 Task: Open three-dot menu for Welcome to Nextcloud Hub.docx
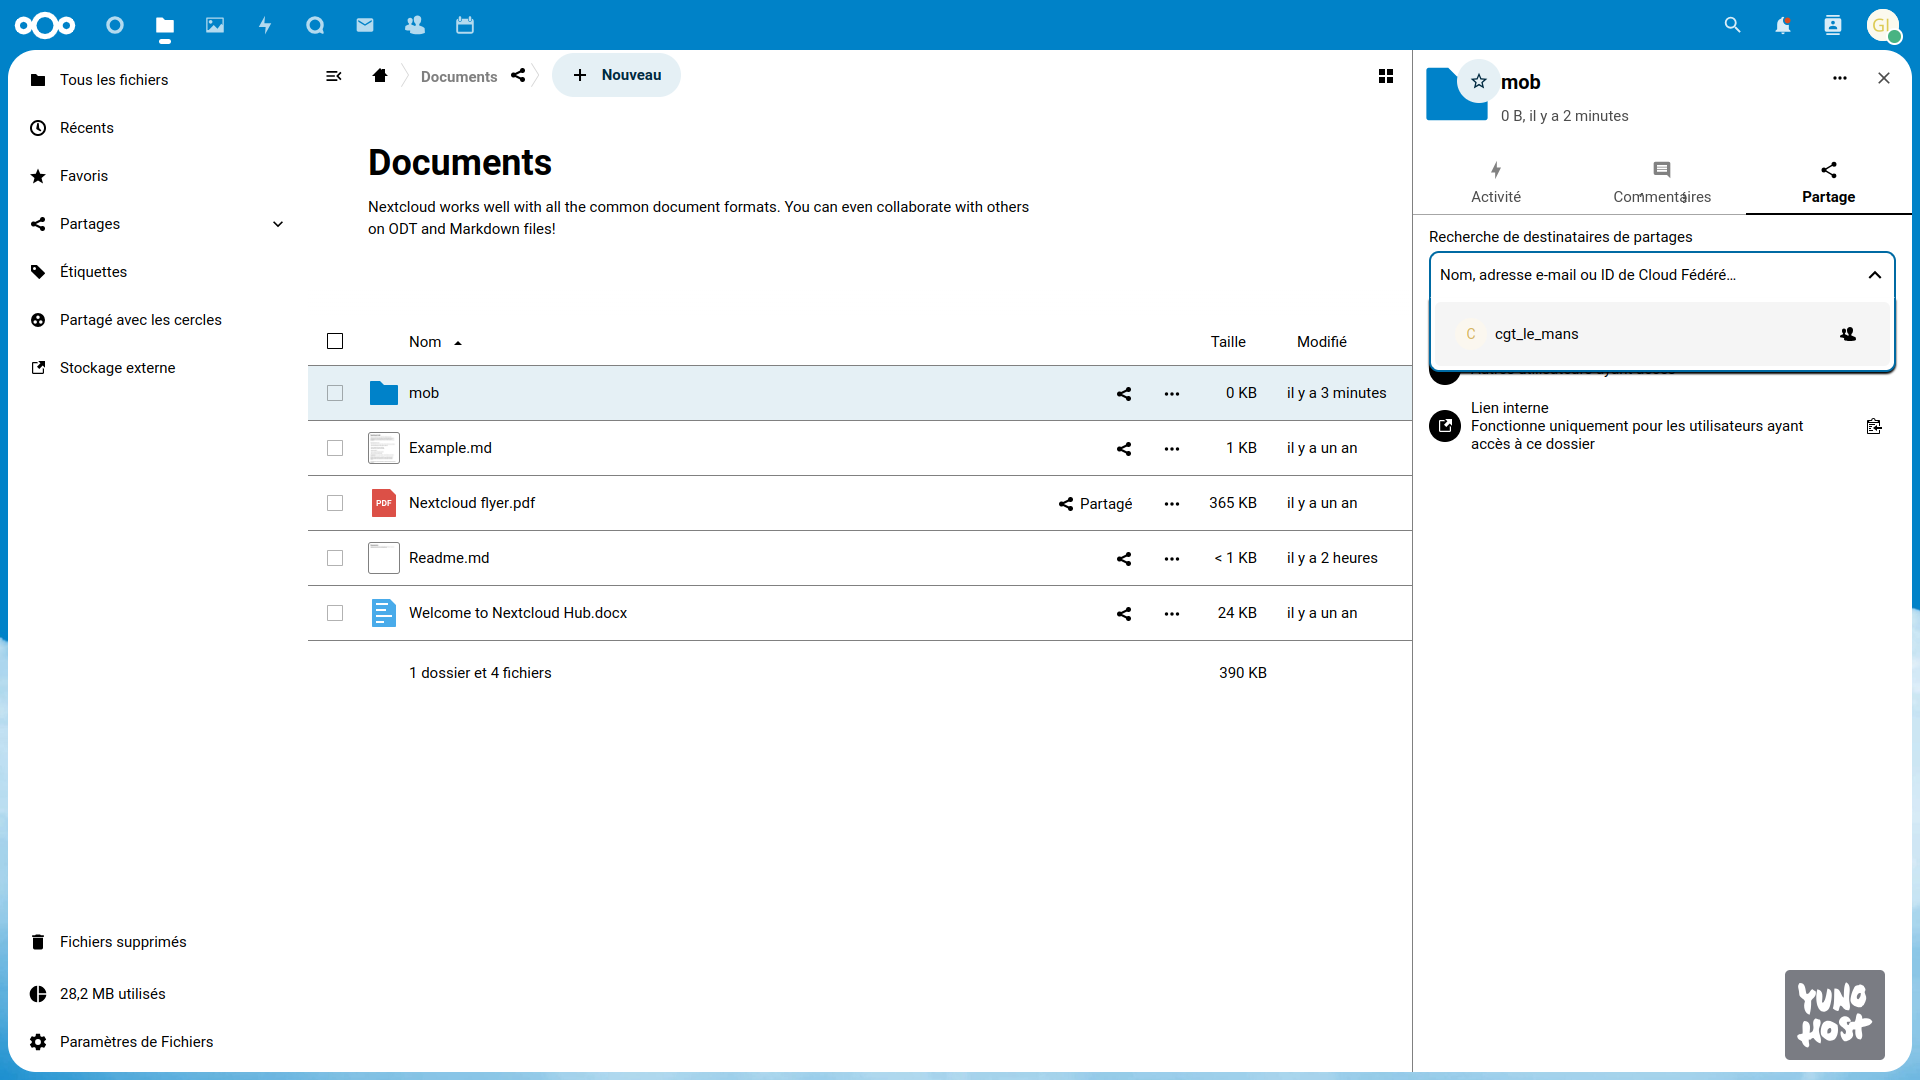[1172, 613]
